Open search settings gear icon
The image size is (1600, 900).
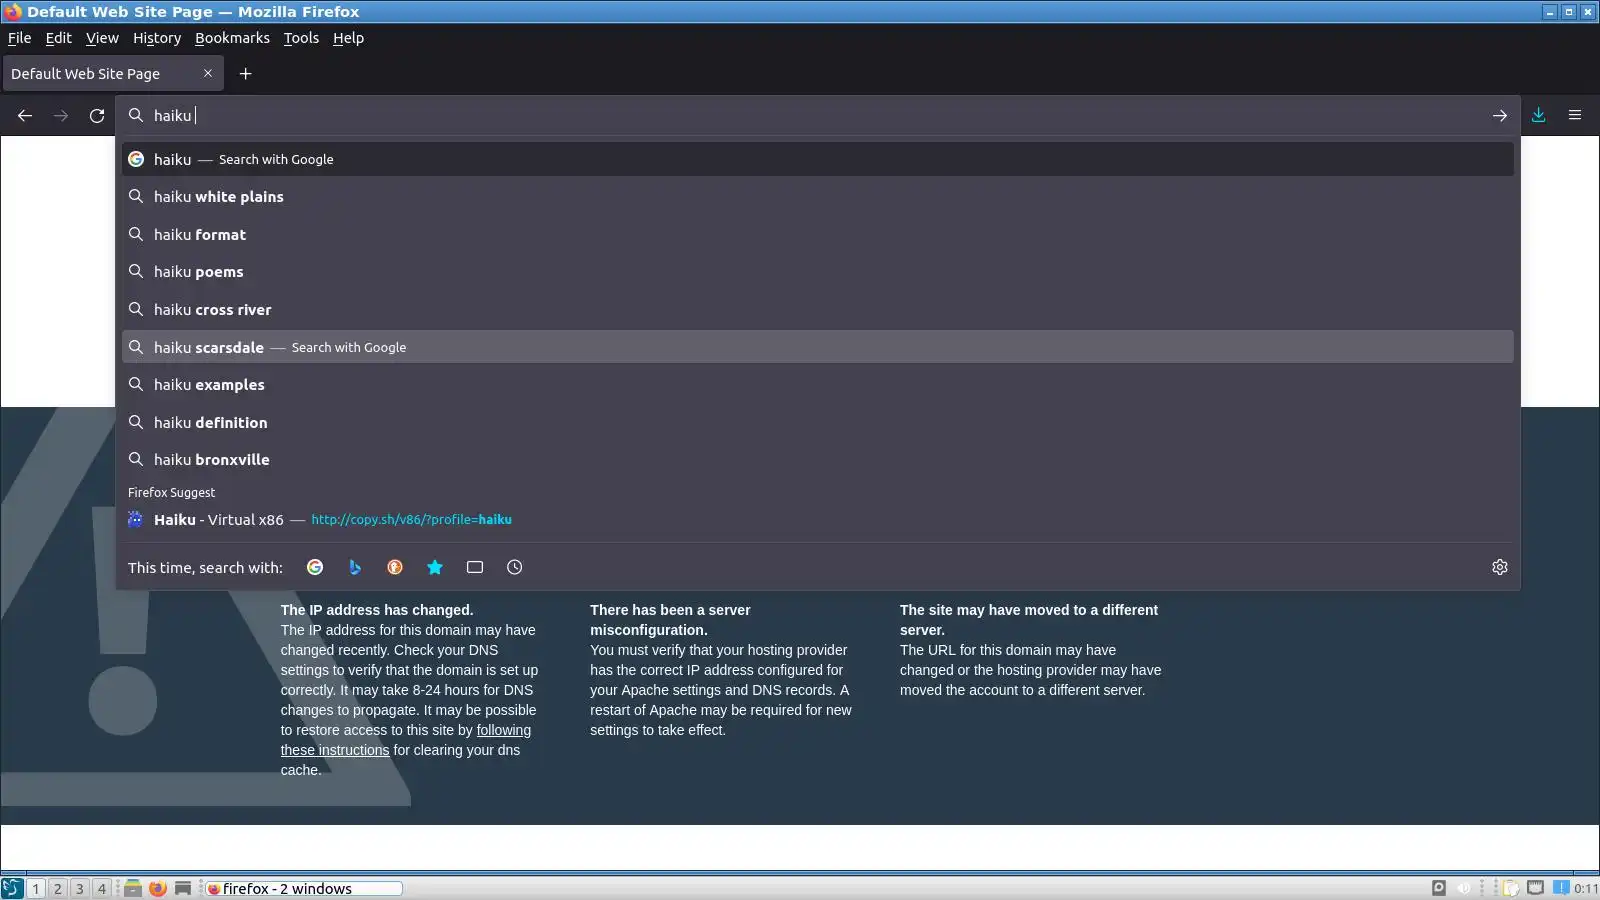1500,567
